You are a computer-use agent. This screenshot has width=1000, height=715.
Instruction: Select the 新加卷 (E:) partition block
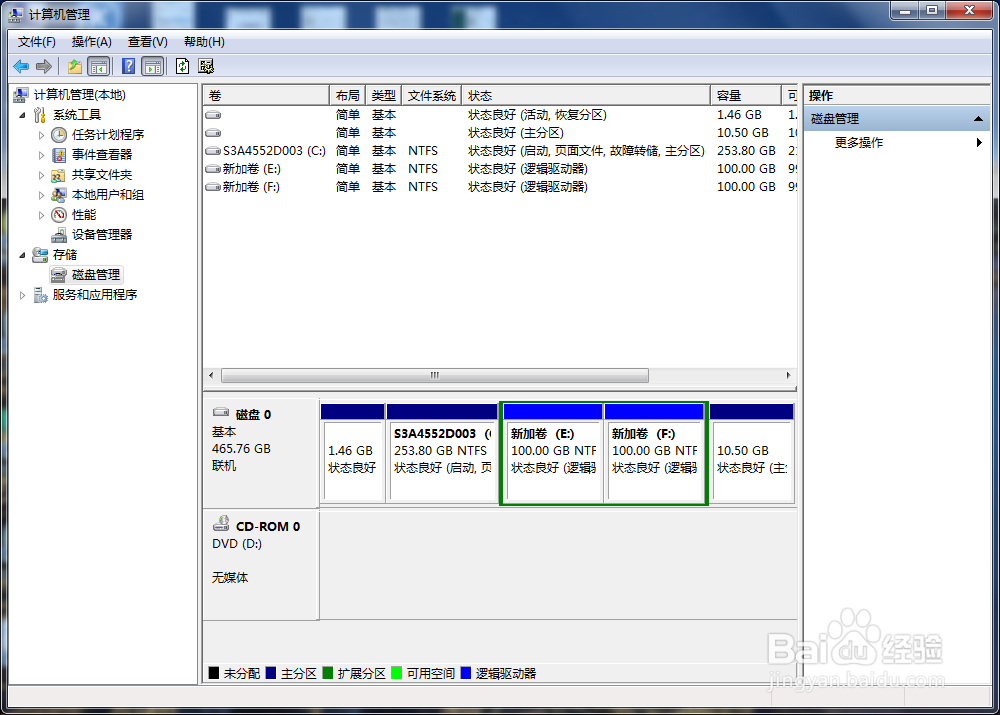553,453
